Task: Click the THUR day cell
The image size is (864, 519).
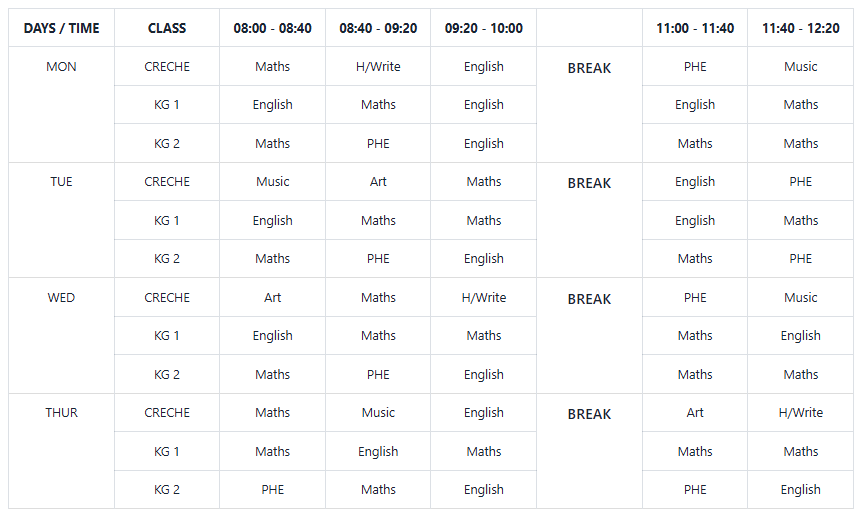Action: coord(62,413)
